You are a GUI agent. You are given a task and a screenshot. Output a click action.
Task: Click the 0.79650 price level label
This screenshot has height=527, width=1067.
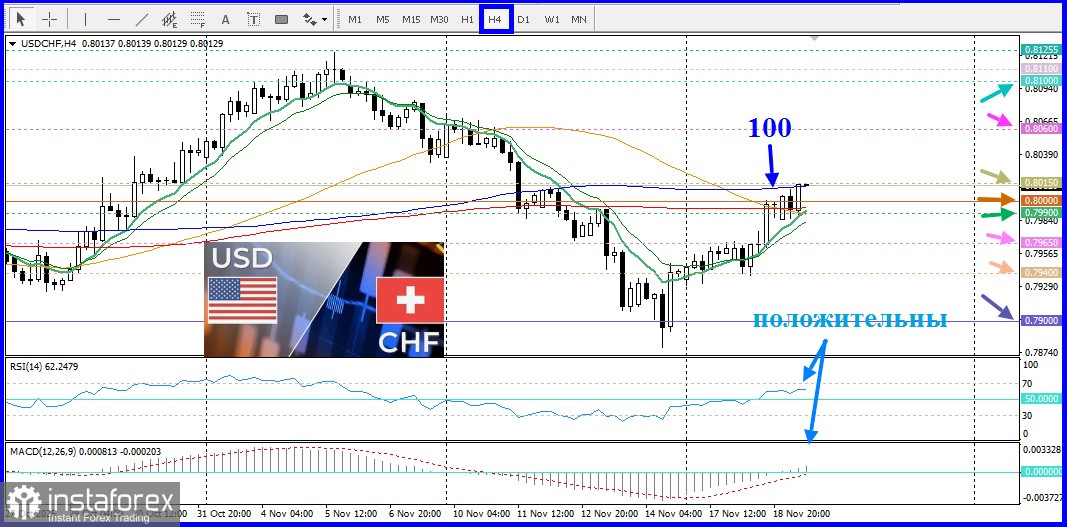click(1040, 242)
